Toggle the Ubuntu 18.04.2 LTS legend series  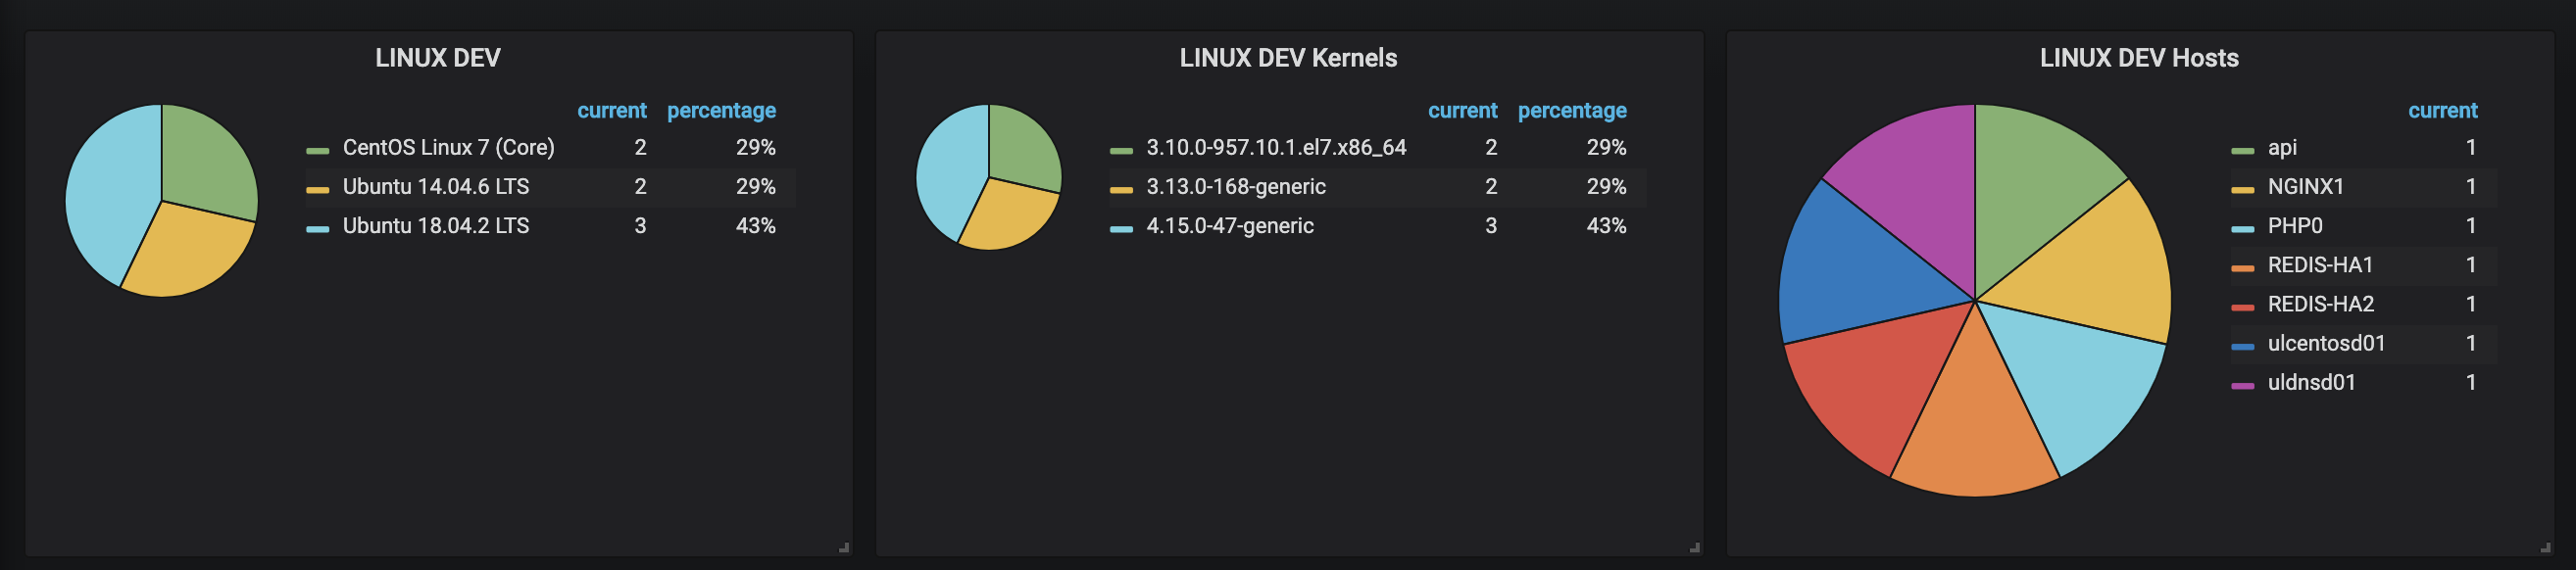click(x=435, y=226)
